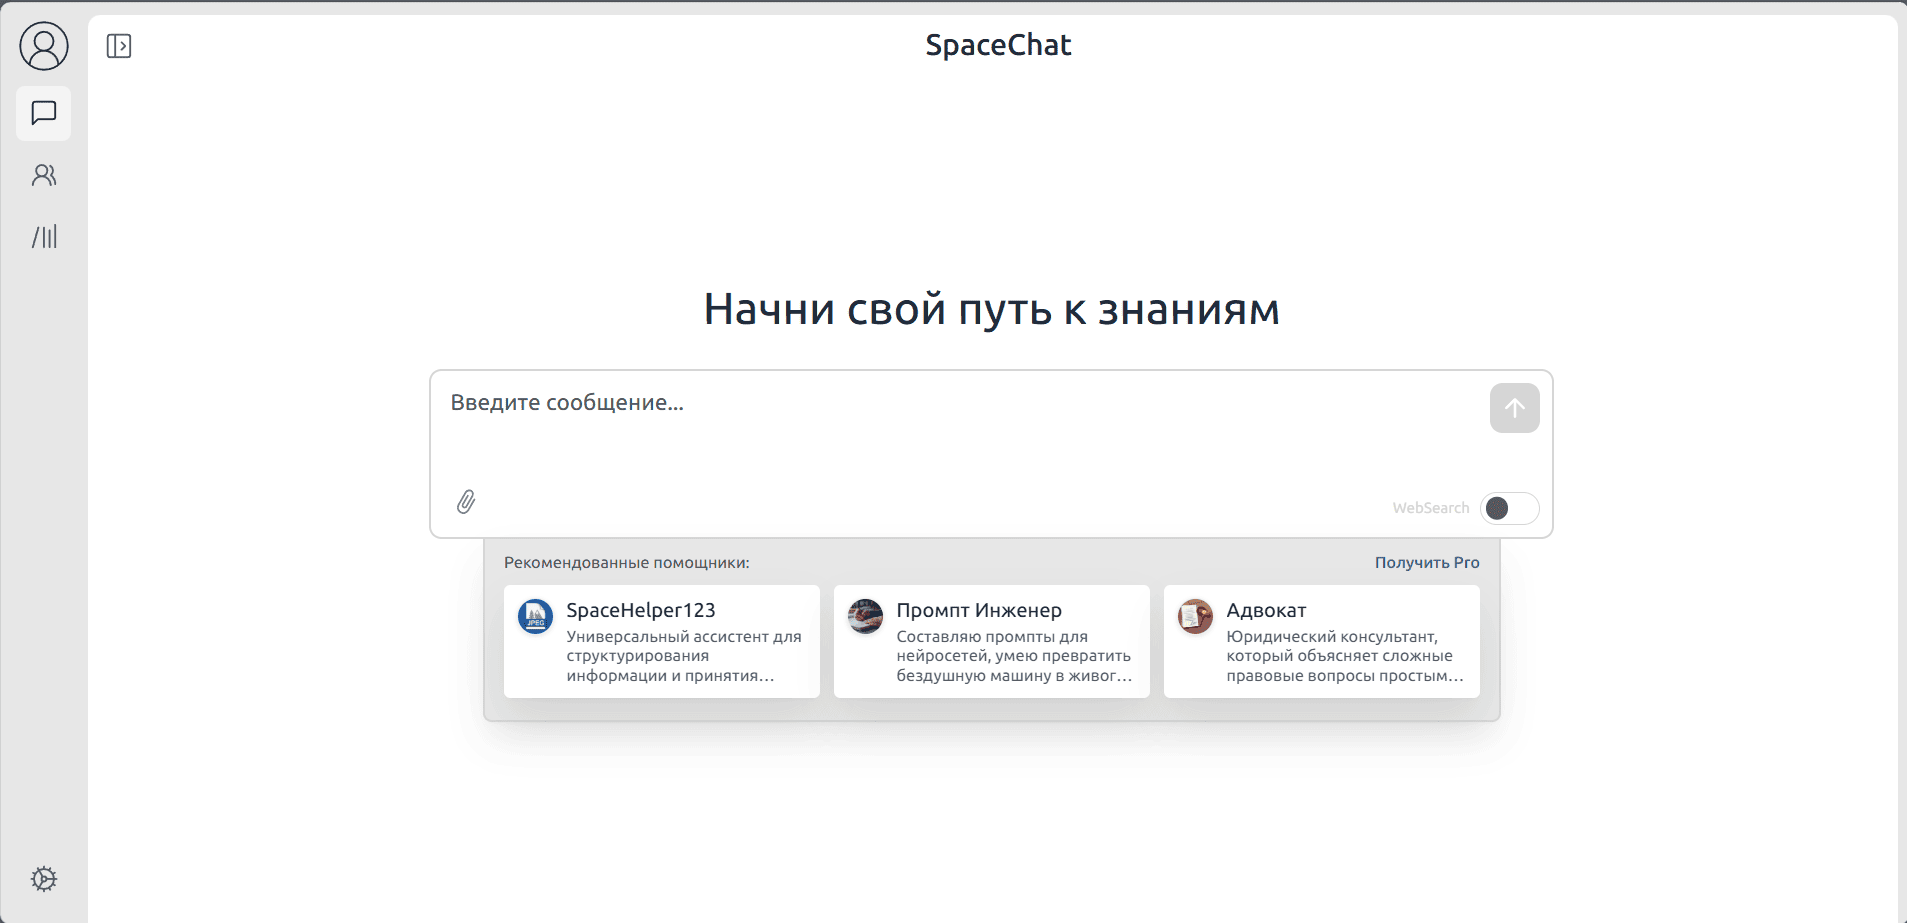Open the Получить Pro link

1426,562
